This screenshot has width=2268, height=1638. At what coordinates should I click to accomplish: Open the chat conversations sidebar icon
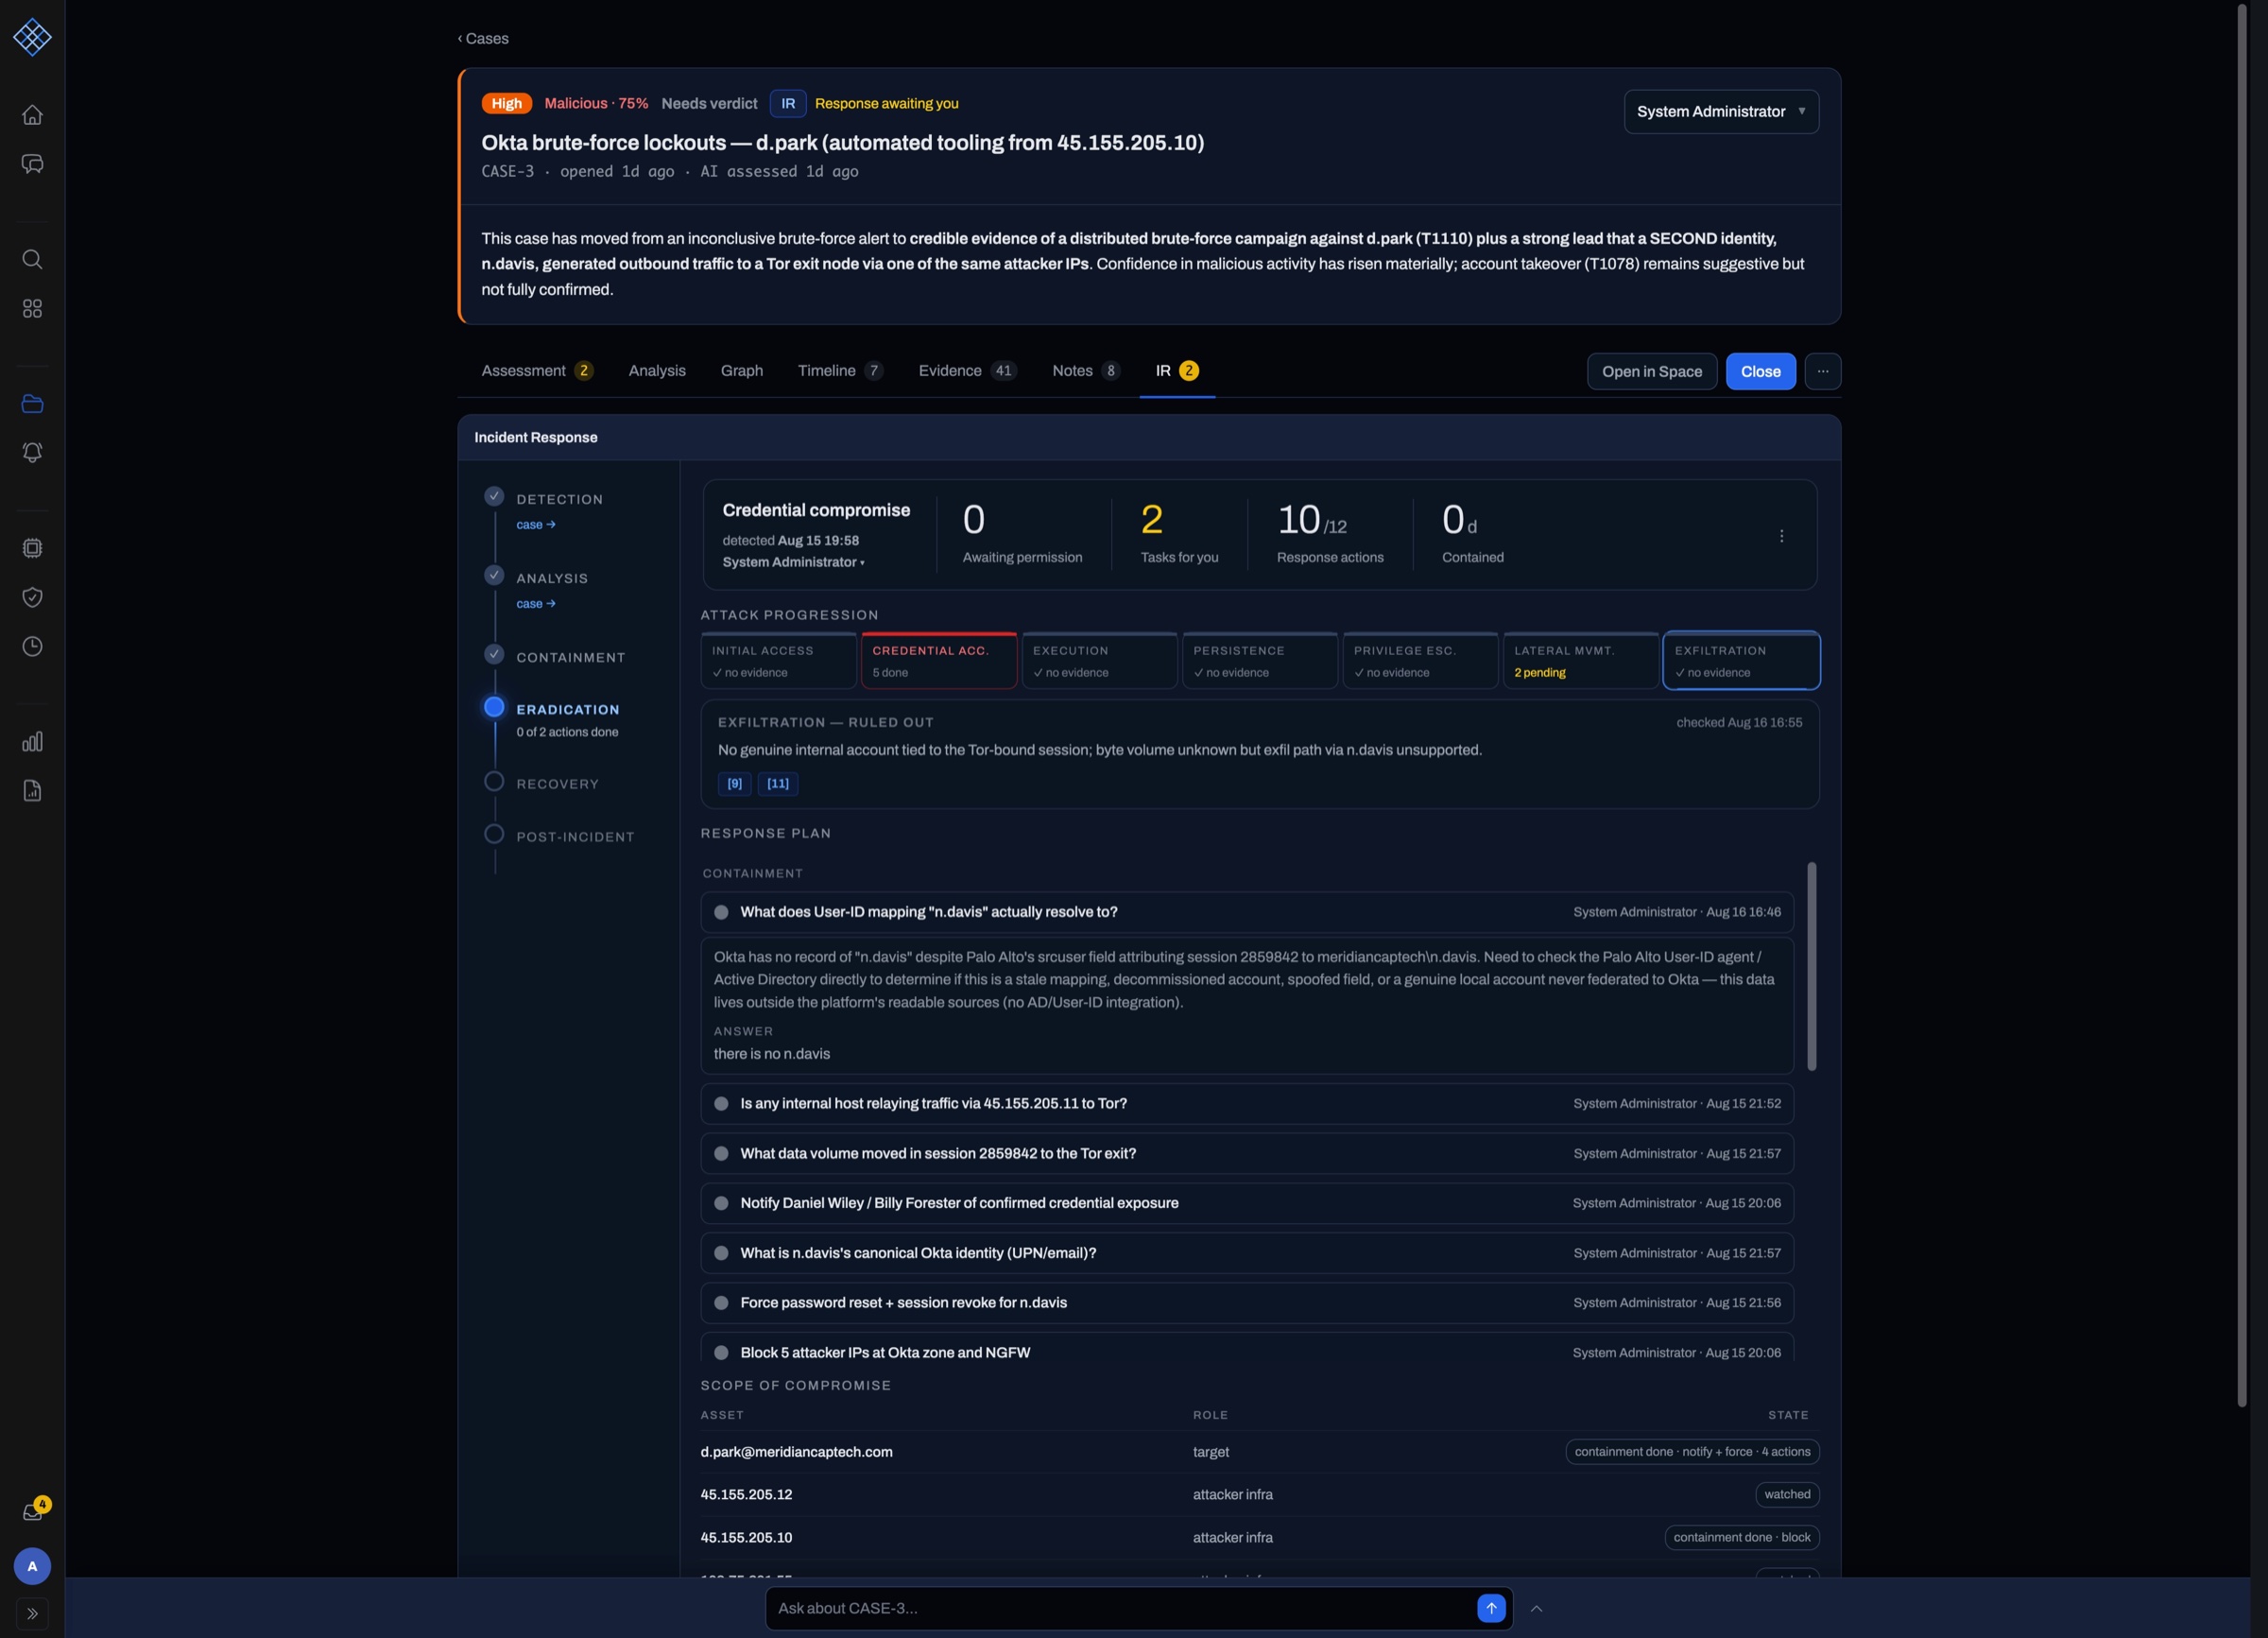(x=32, y=164)
